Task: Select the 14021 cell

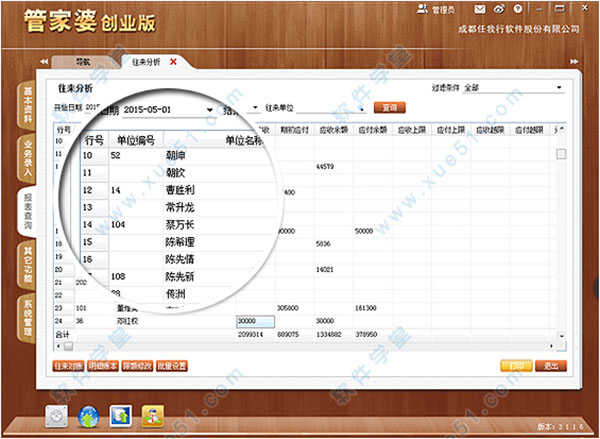Action: coord(333,270)
